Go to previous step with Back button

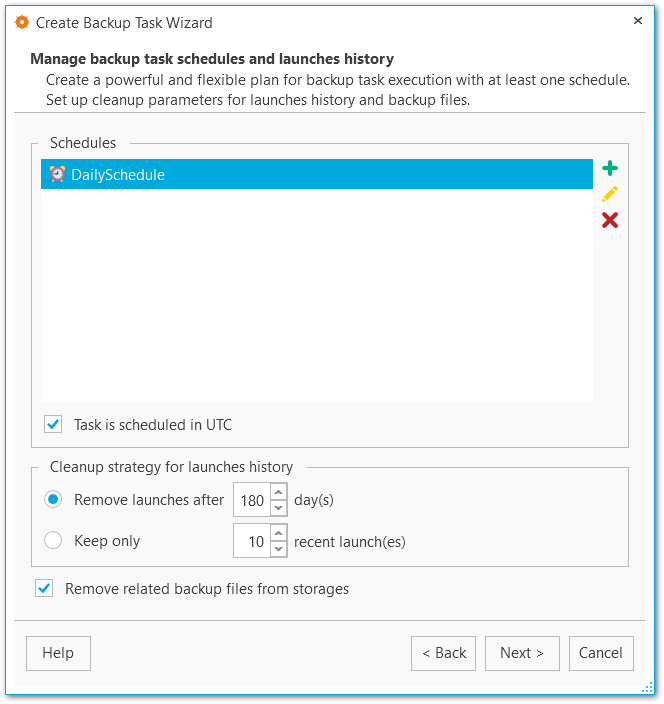pyautogui.click(x=443, y=653)
